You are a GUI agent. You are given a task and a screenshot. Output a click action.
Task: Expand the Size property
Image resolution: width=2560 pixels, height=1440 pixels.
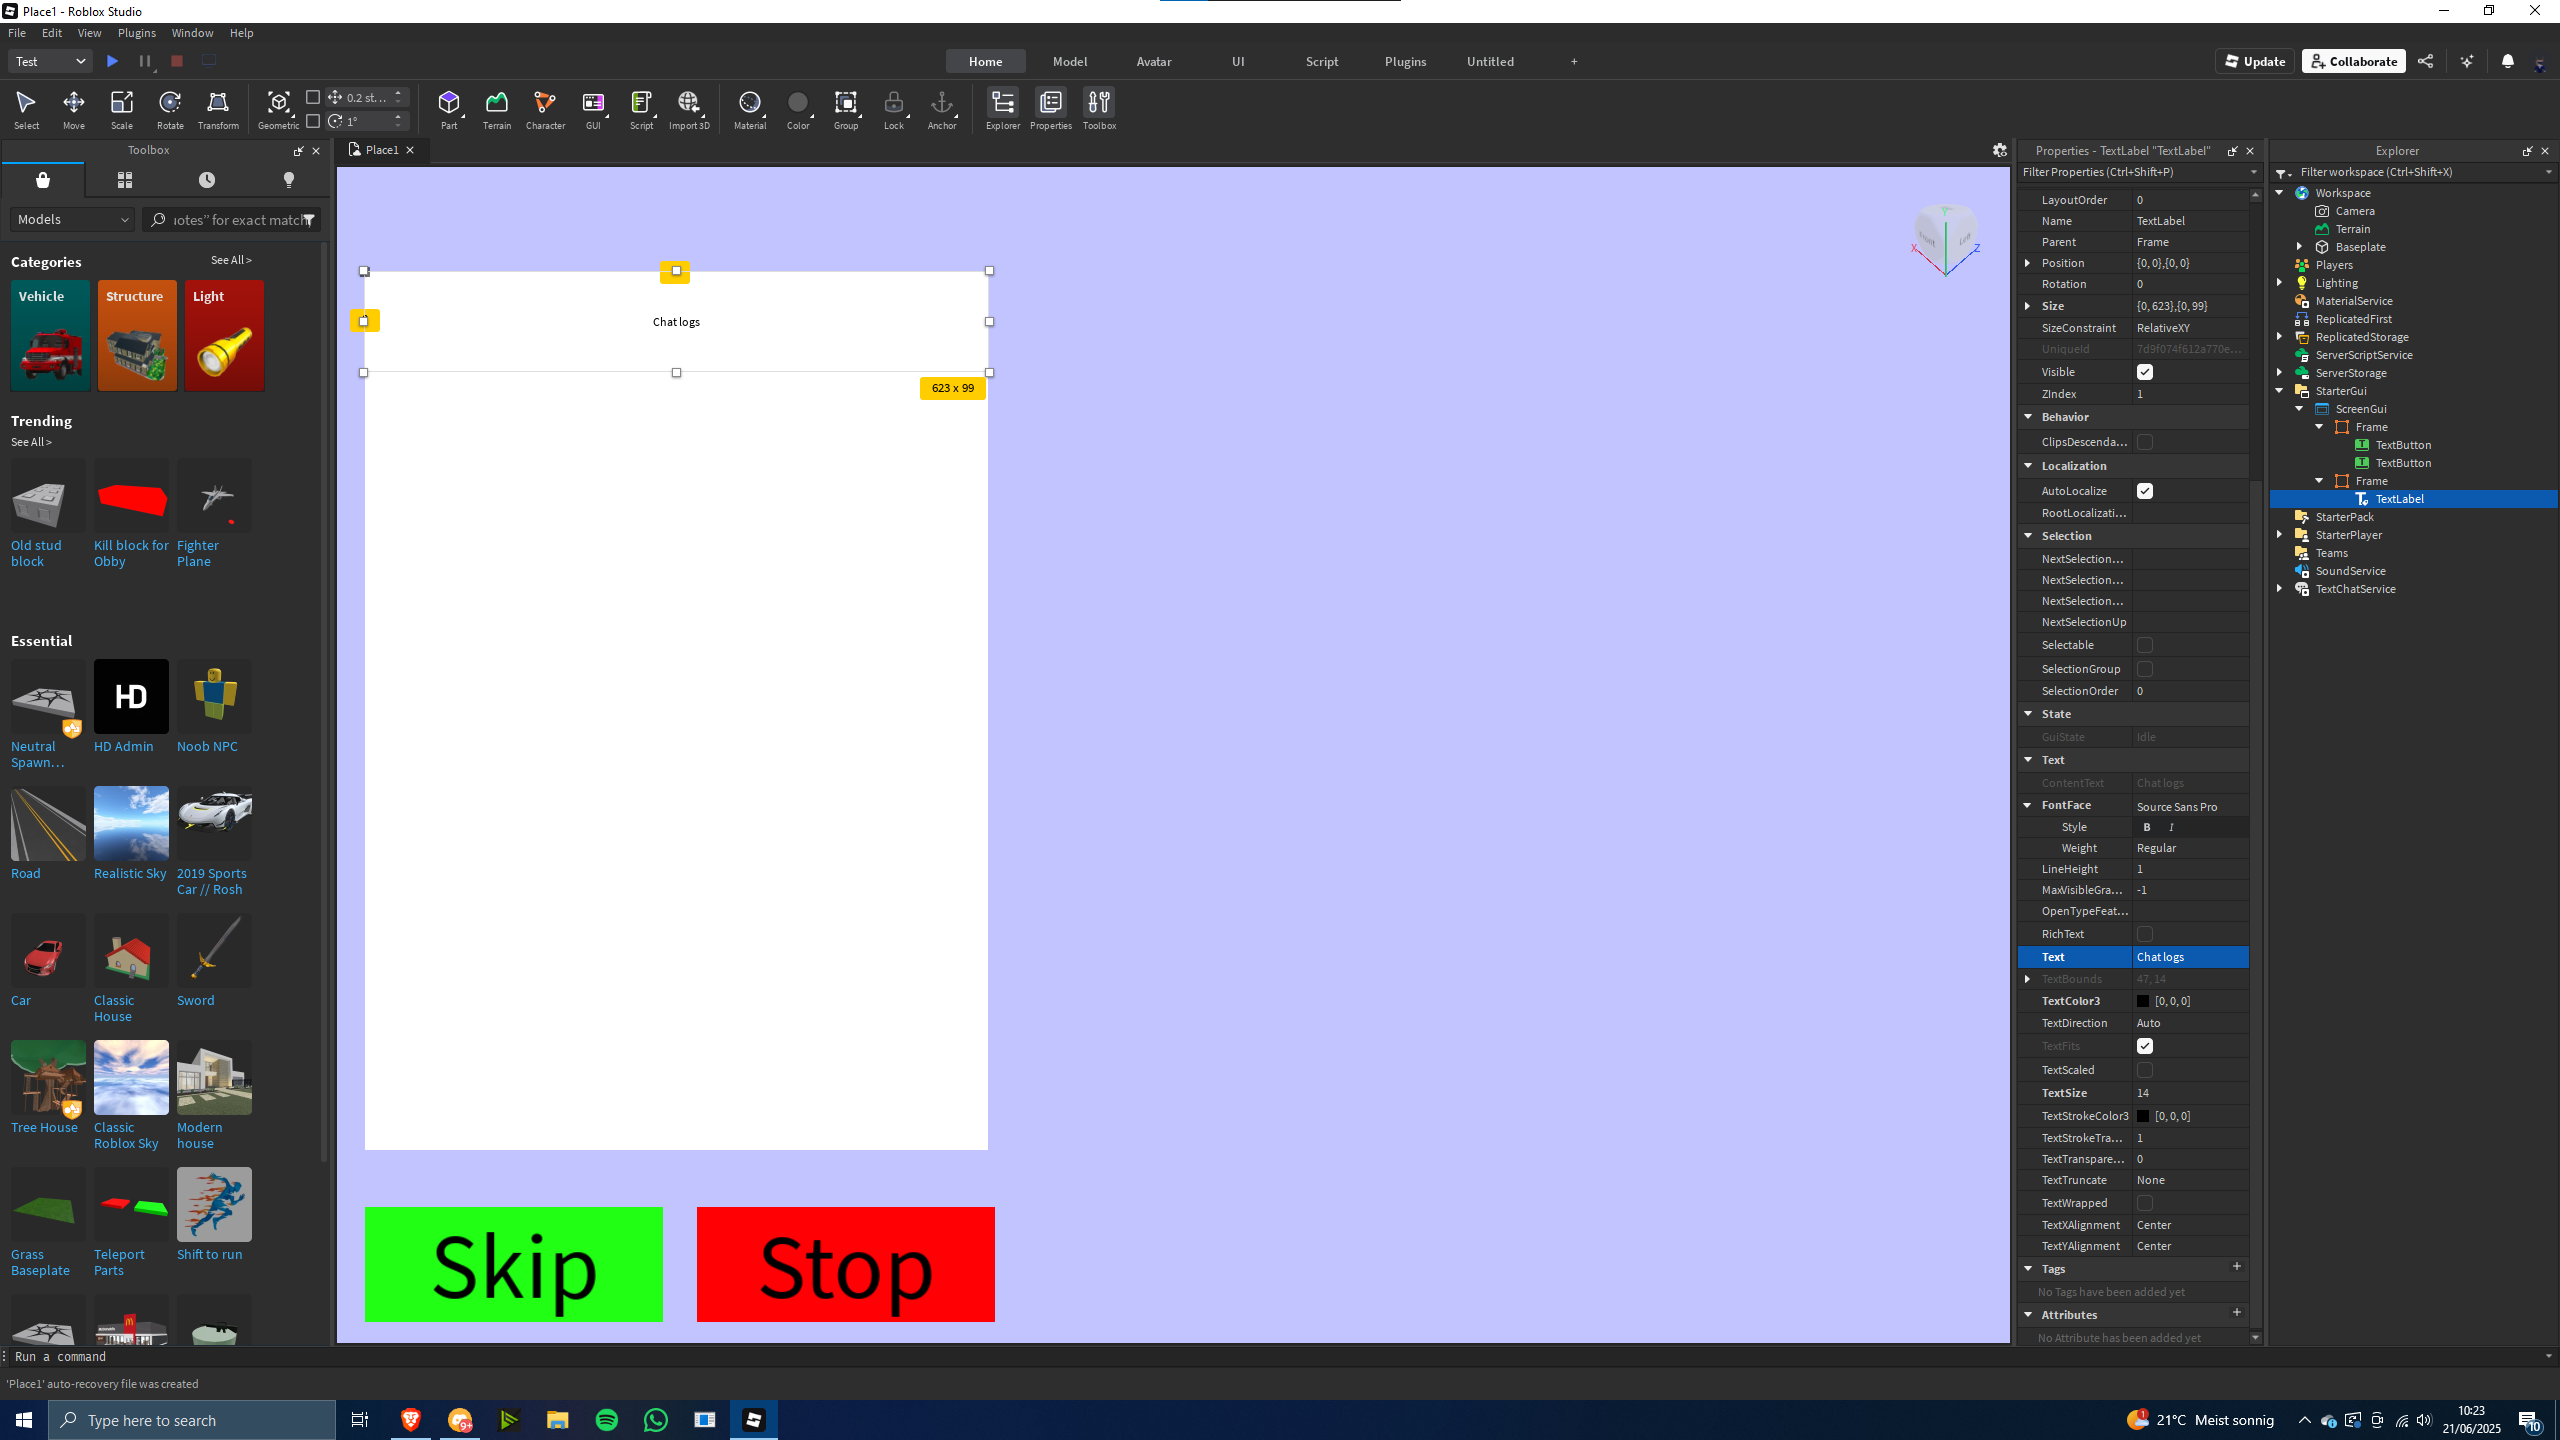pos(2028,306)
